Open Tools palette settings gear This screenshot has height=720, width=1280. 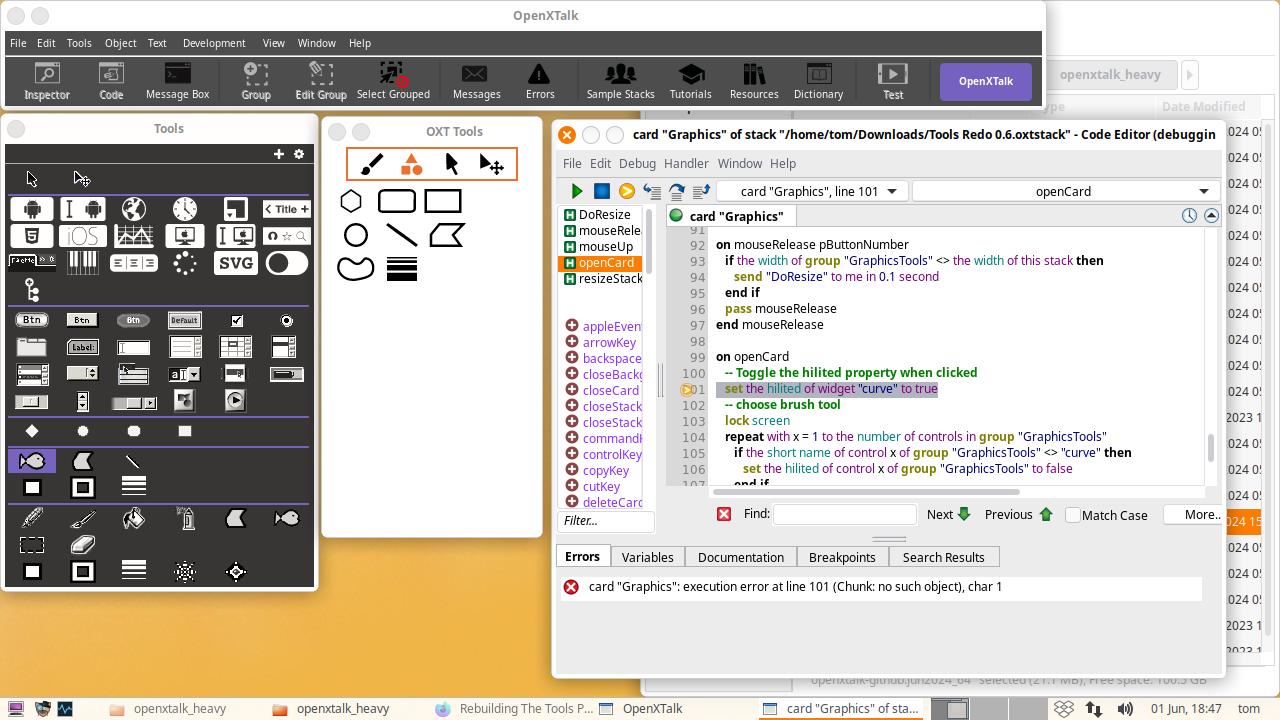[x=299, y=154]
